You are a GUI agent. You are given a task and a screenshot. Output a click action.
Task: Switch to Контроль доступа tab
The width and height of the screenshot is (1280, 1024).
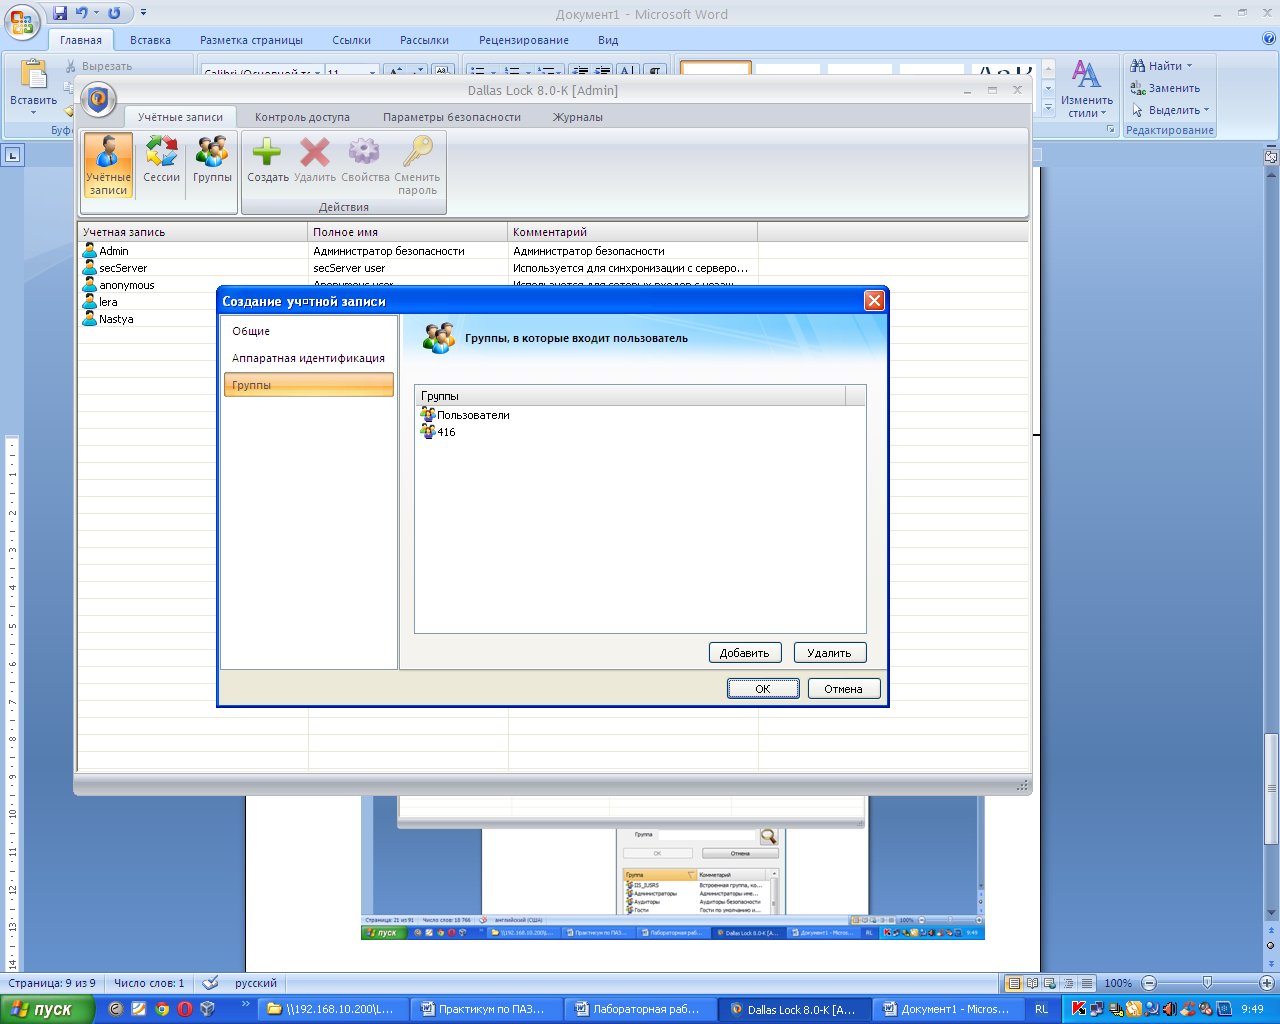click(302, 117)
